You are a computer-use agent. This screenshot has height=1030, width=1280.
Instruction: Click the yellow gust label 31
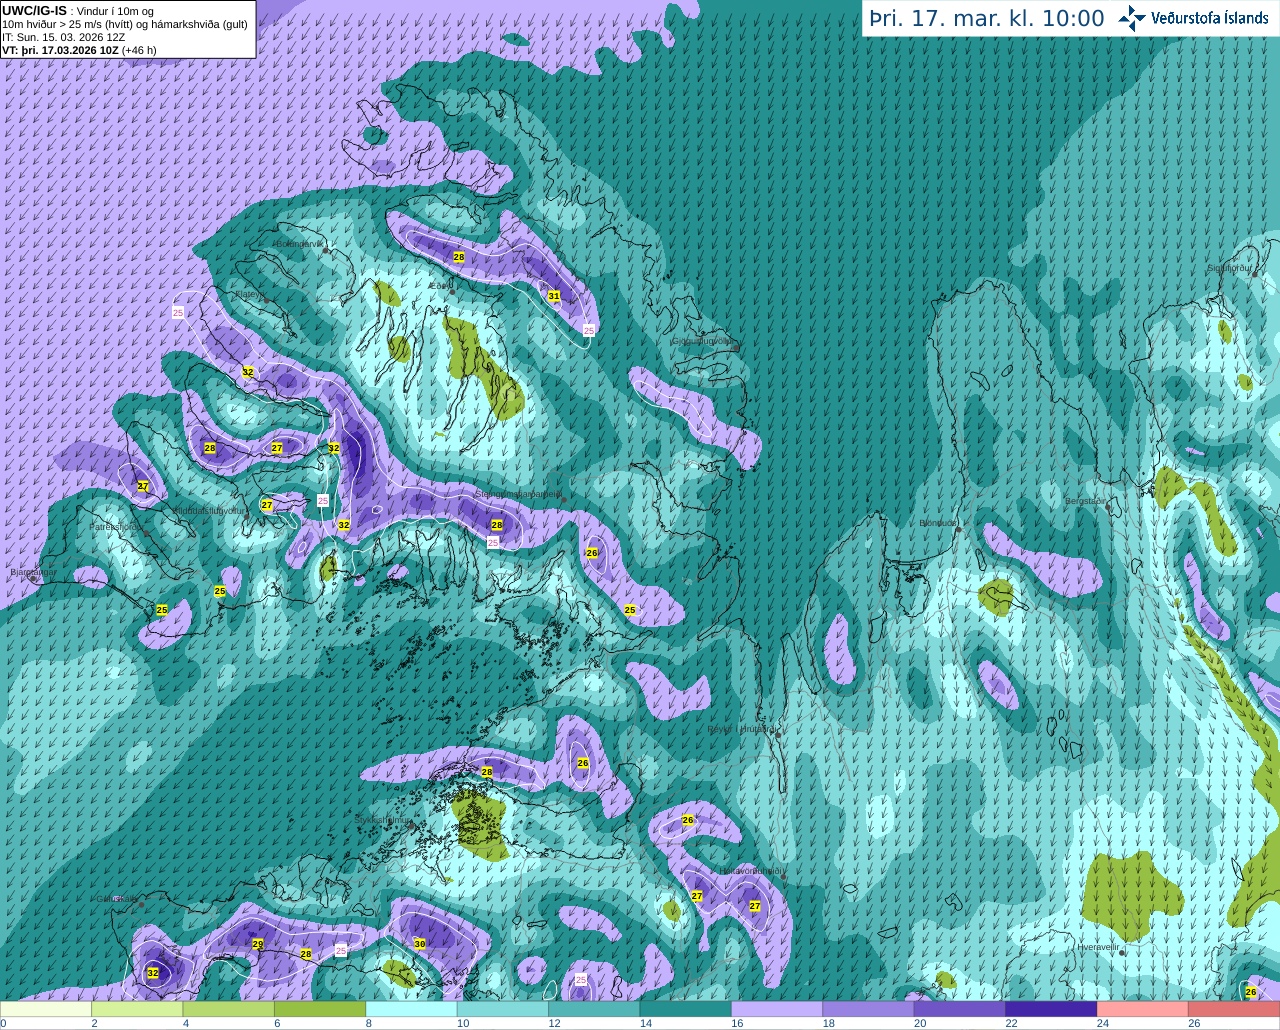click(x=554, y=296)
